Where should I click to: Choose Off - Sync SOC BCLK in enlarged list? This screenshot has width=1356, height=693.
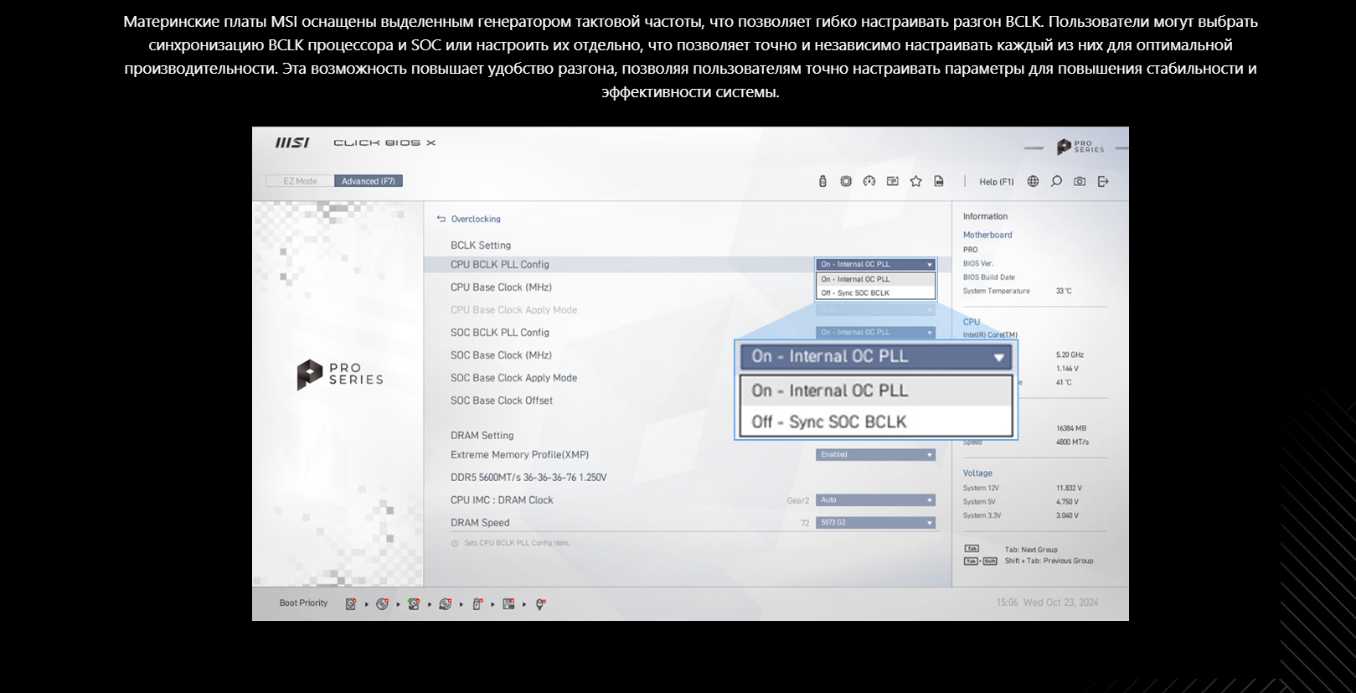click(876, 422)
